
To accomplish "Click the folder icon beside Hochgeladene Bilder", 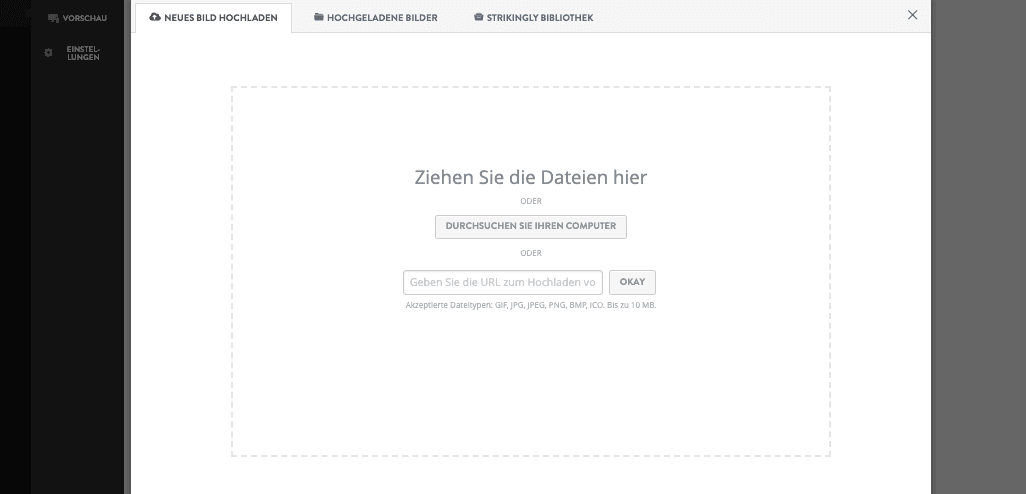I will 319,17.
